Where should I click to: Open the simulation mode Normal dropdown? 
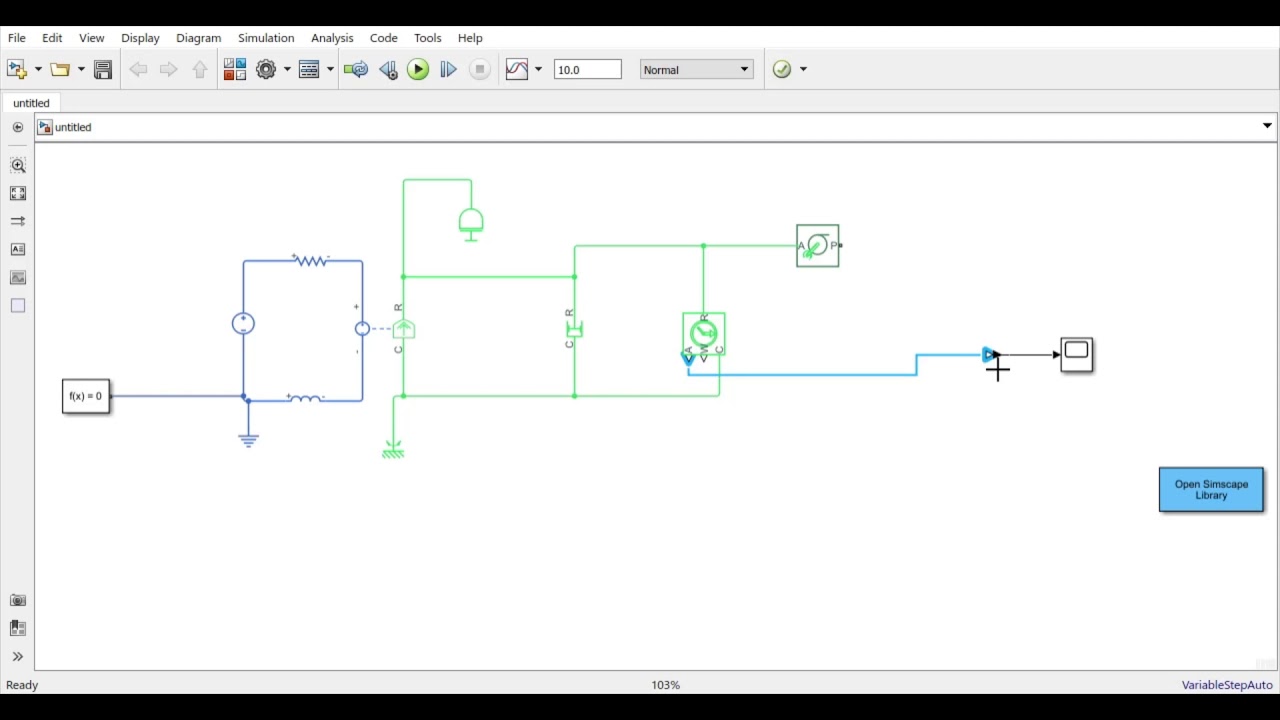696,69
